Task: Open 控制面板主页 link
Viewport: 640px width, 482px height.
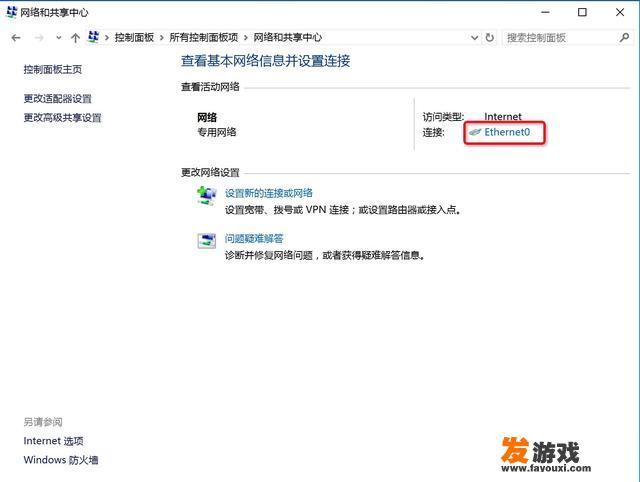Action: coord(53,69)
